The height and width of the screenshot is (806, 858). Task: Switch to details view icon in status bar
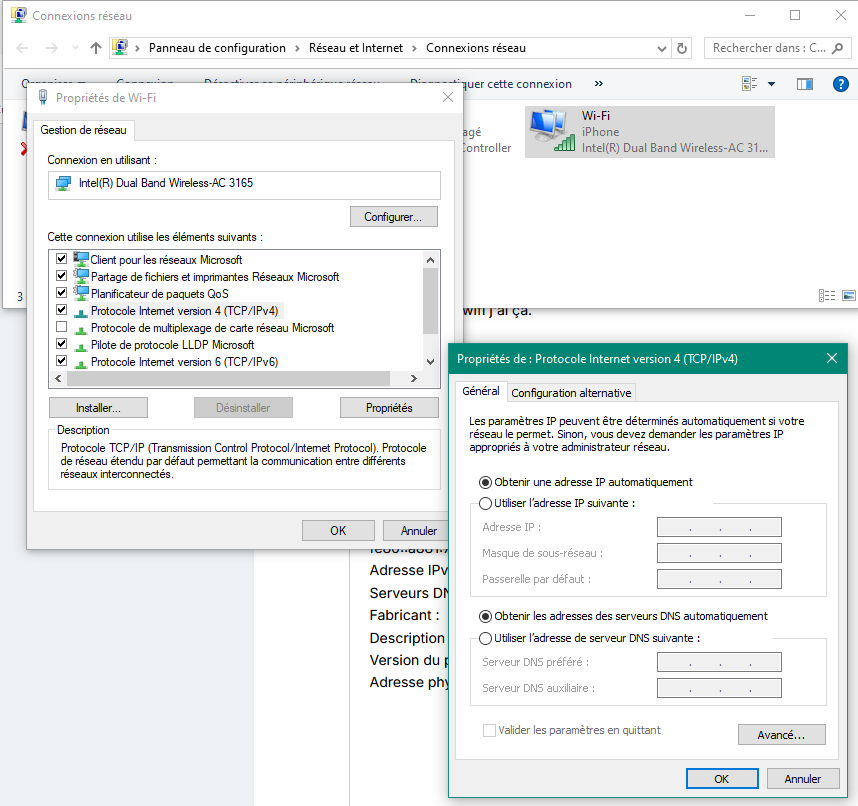[x=827, y=295]
